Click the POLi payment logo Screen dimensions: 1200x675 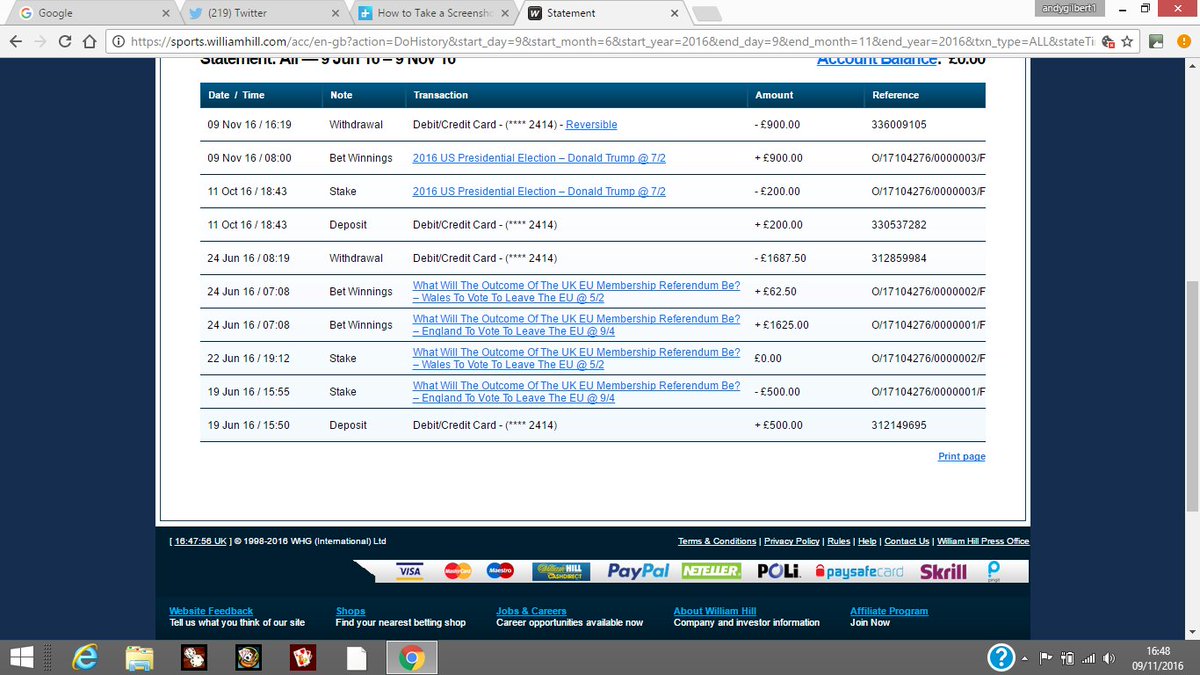click(x=779, y=571)
